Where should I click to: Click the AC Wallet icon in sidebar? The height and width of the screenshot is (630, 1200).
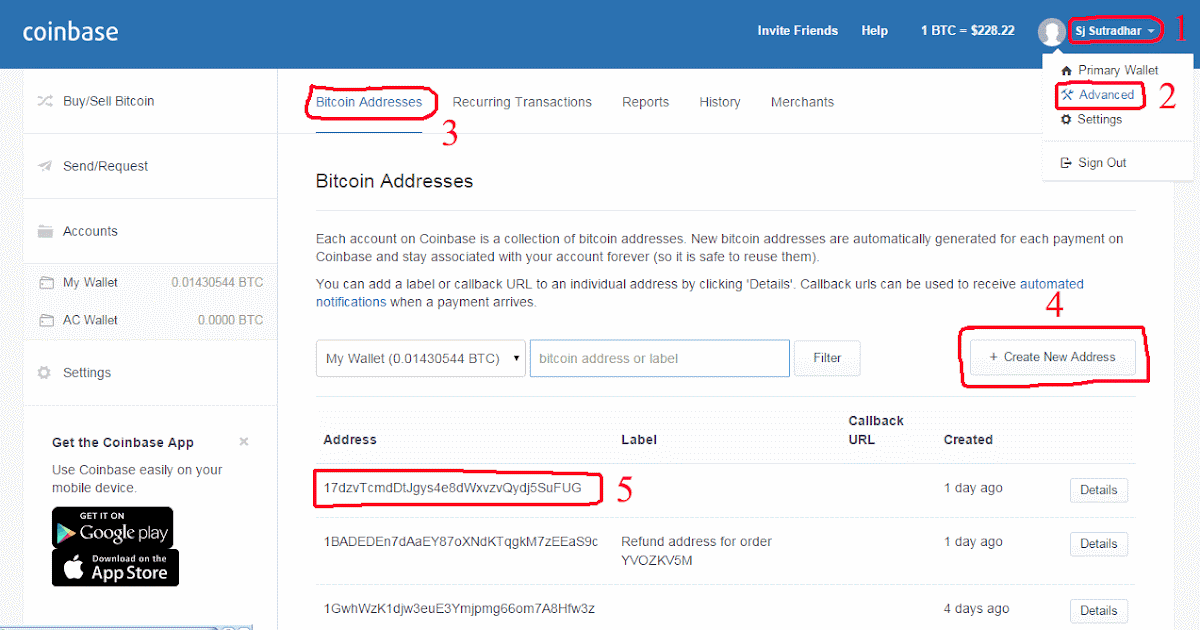[45, 320]
